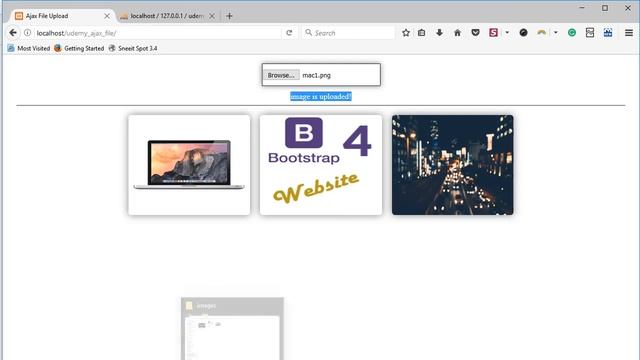The height and width of the screenshot is (360, 640).
Task: Switch to localhost / 127.0.0.1 tab
Action: 167,16
